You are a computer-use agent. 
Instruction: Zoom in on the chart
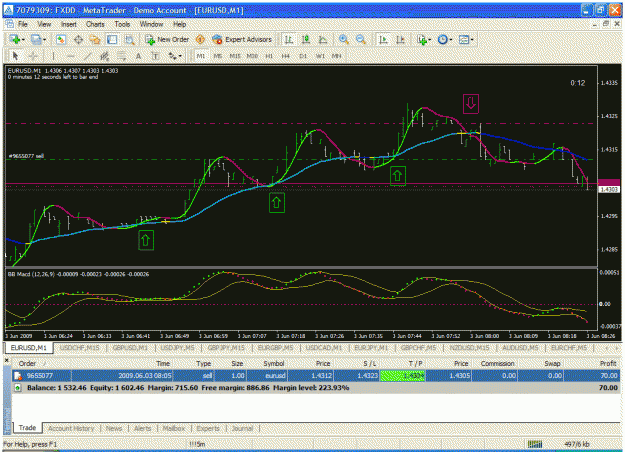point(343,39)
